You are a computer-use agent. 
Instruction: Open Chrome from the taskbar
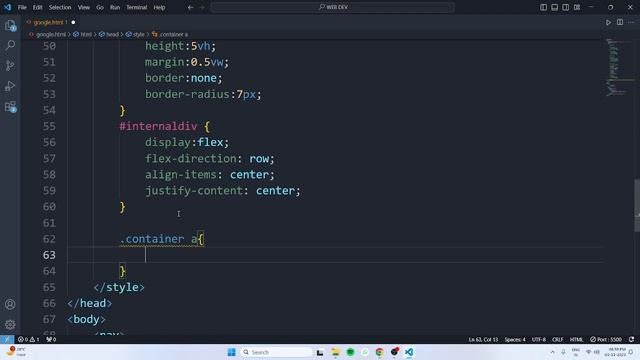380,352
